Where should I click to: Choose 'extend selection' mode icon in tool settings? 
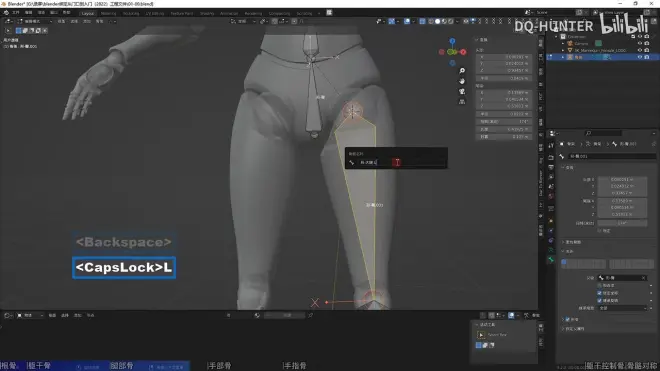tap(25, 30)
